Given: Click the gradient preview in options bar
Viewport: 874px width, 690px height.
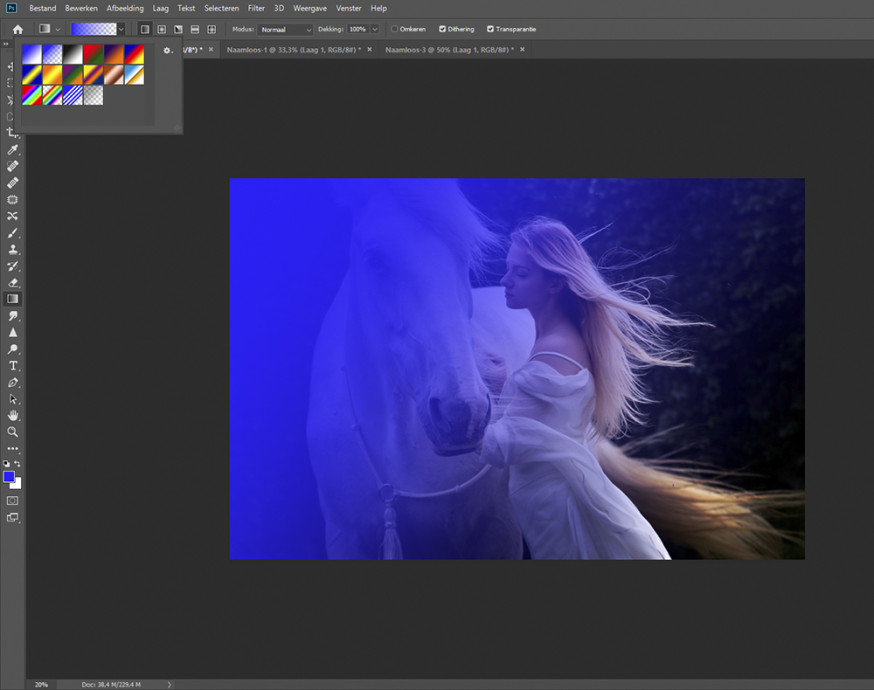Looking at the screenshot, I should pyautogui.click(x=94, y=29).
